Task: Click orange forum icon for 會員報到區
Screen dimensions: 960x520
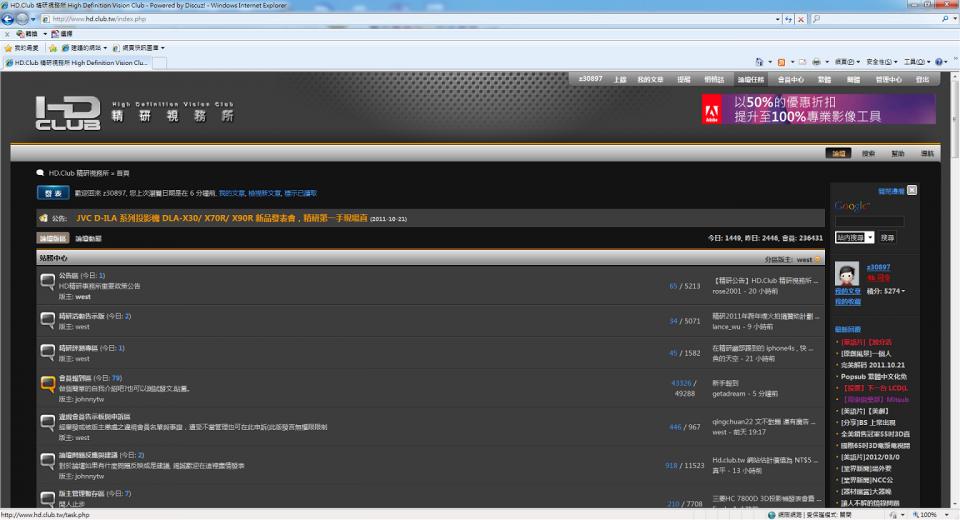Action: [47, 384]
